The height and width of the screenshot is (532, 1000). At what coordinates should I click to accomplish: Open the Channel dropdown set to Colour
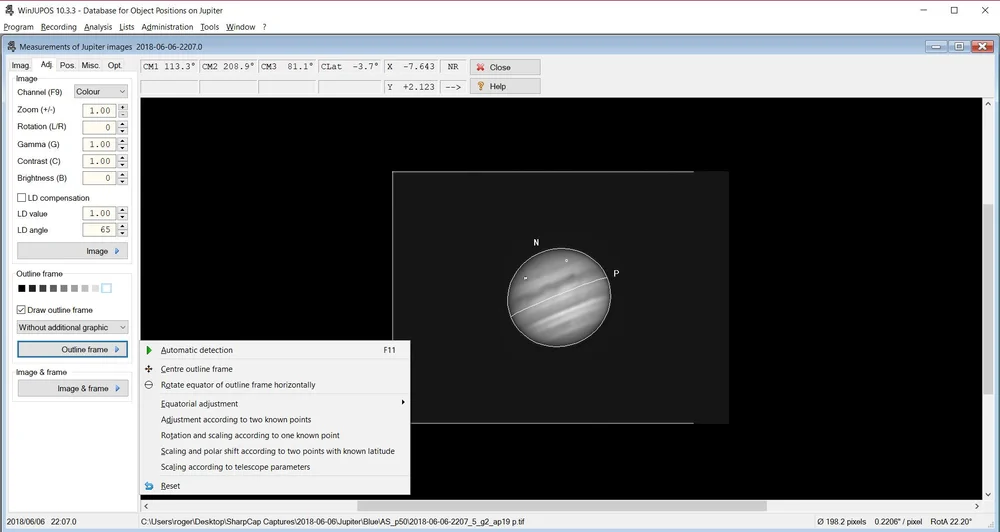tap(101, 92)
